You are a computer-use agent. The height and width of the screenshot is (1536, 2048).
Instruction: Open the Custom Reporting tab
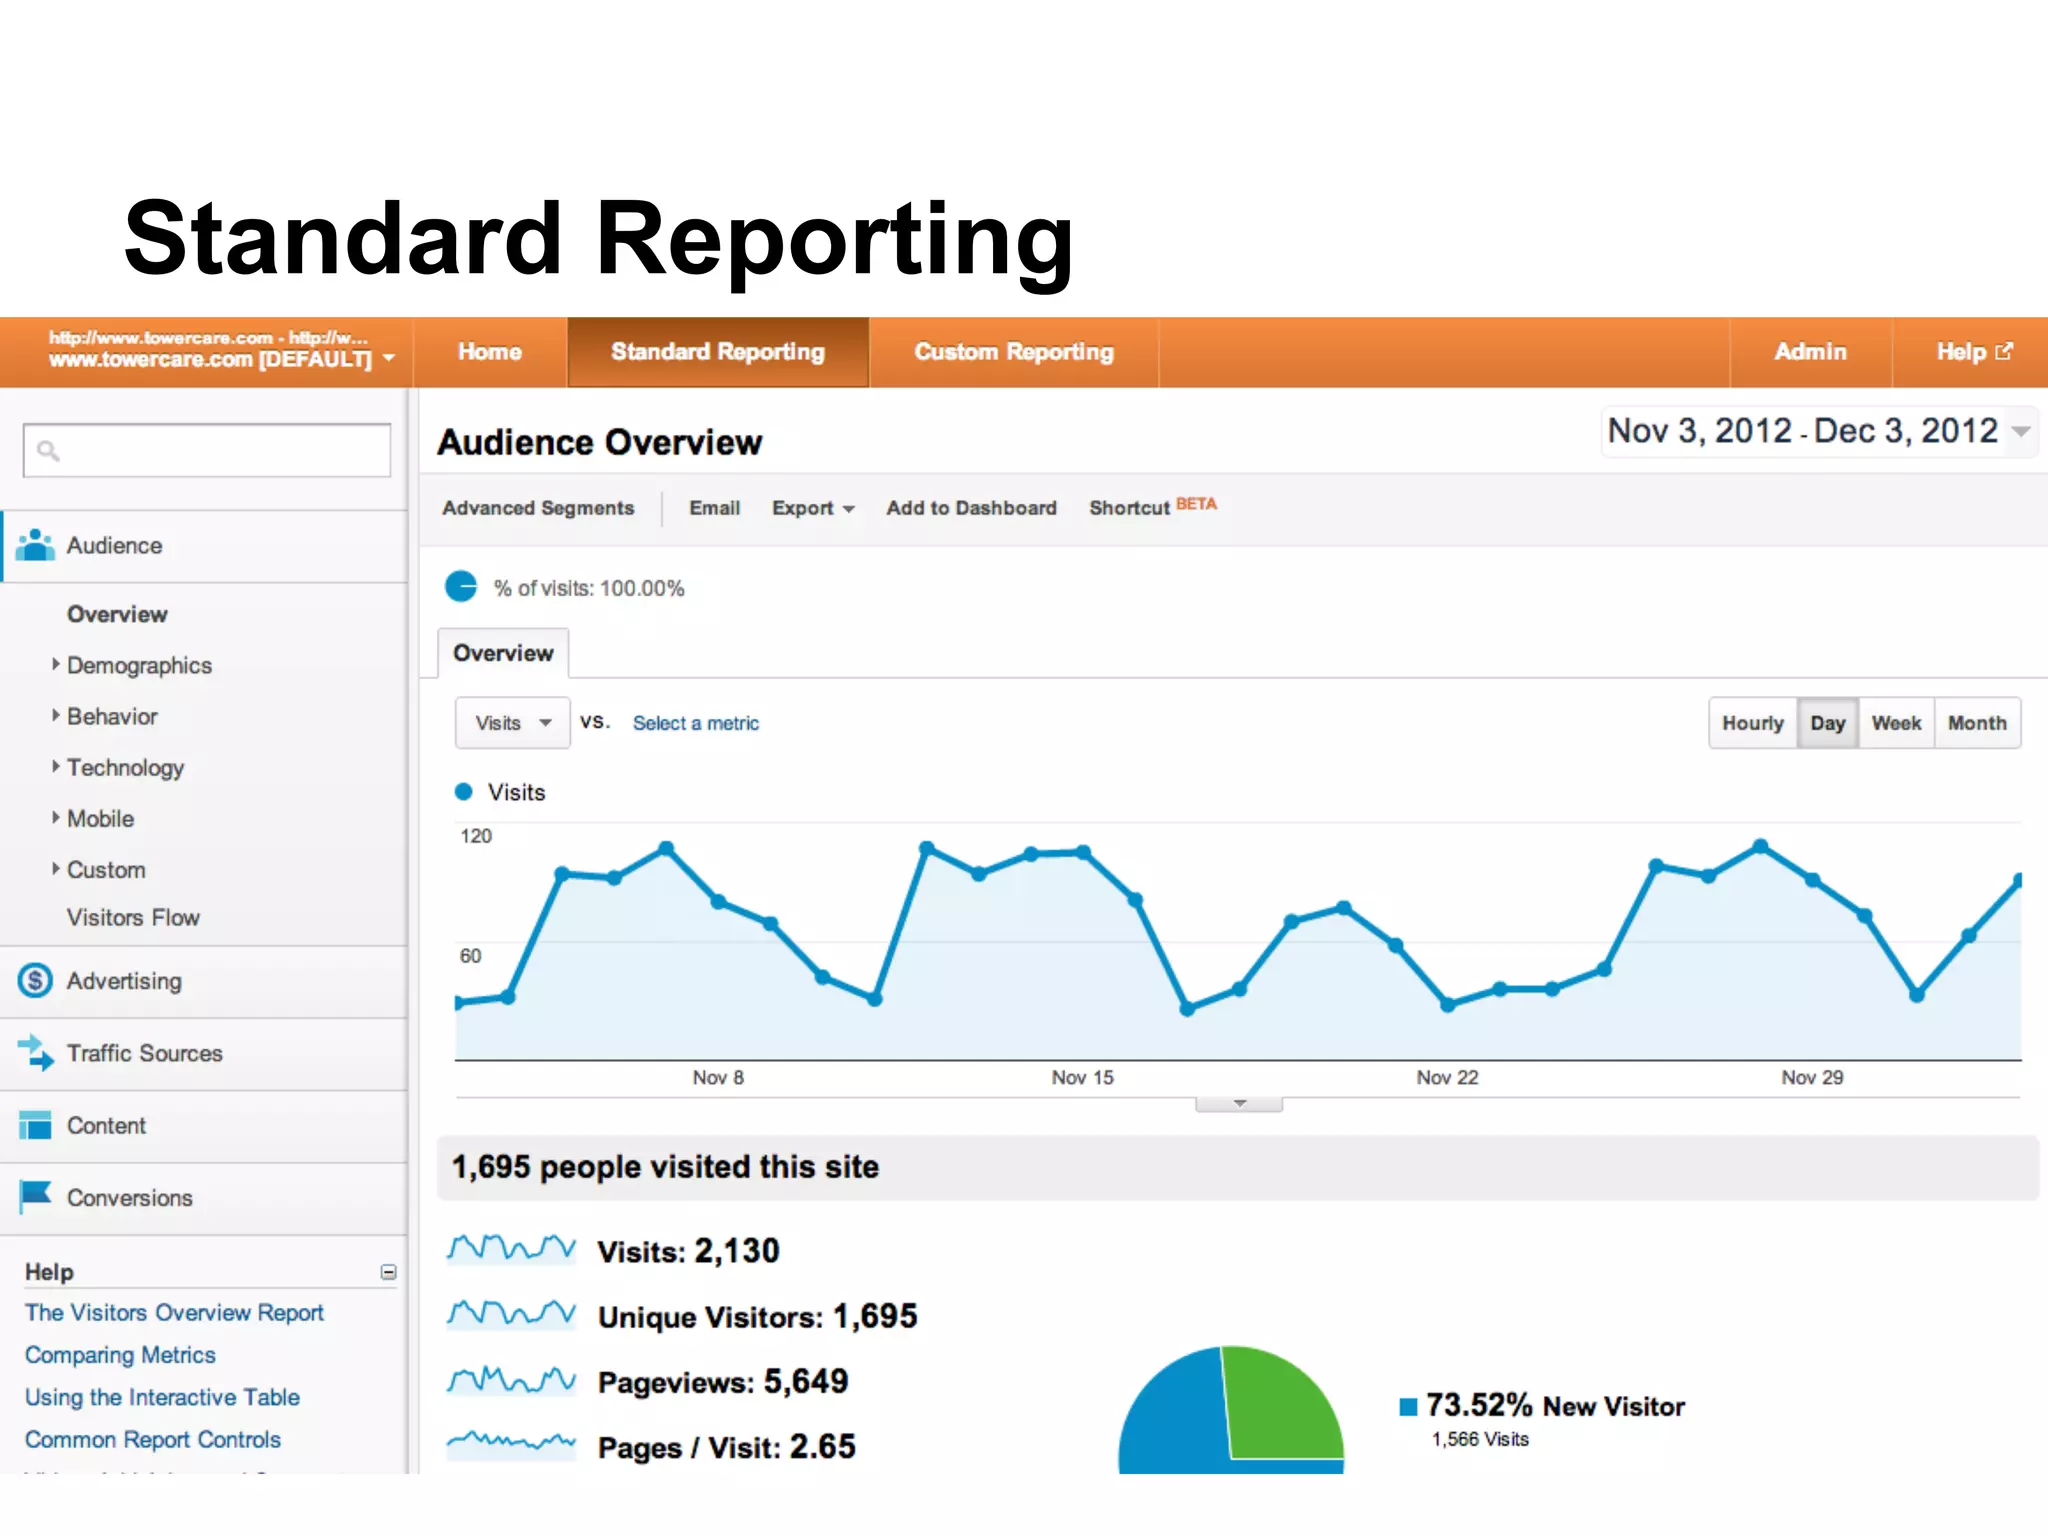click(x=1013, y=352)
